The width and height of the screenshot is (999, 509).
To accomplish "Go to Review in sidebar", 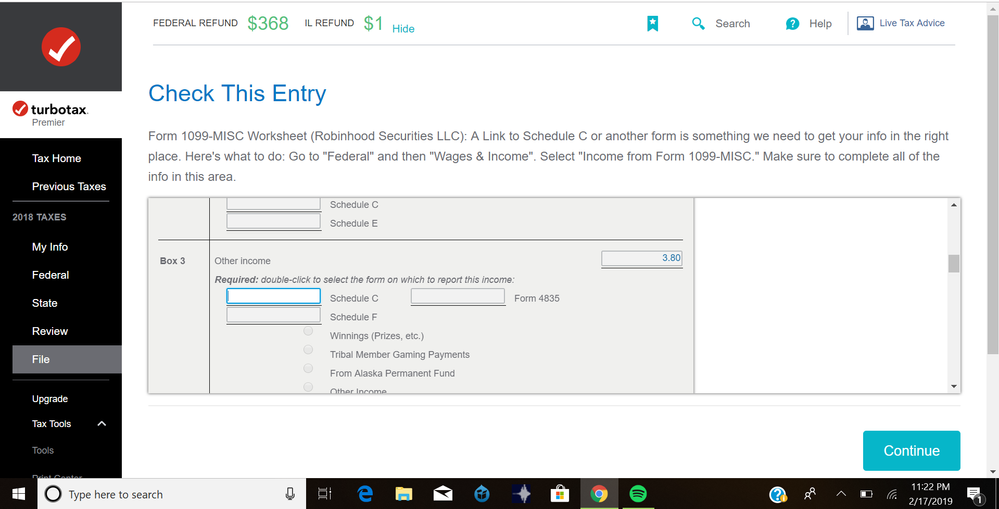I will [49, 331].
